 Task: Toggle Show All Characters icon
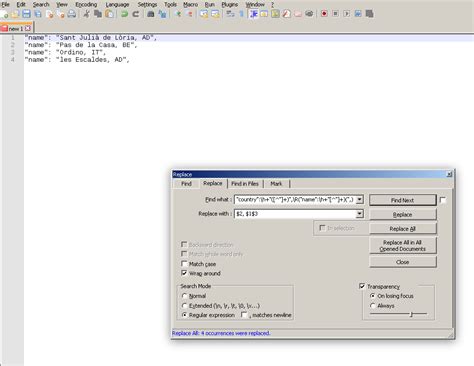(241, 14)
